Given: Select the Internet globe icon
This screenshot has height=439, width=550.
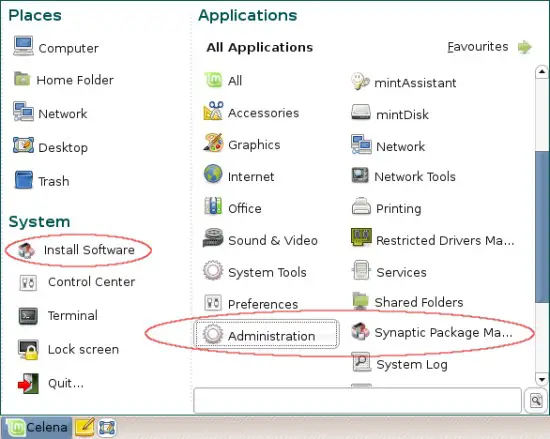Looking at the screenshot, I should [x=213, y=174].
